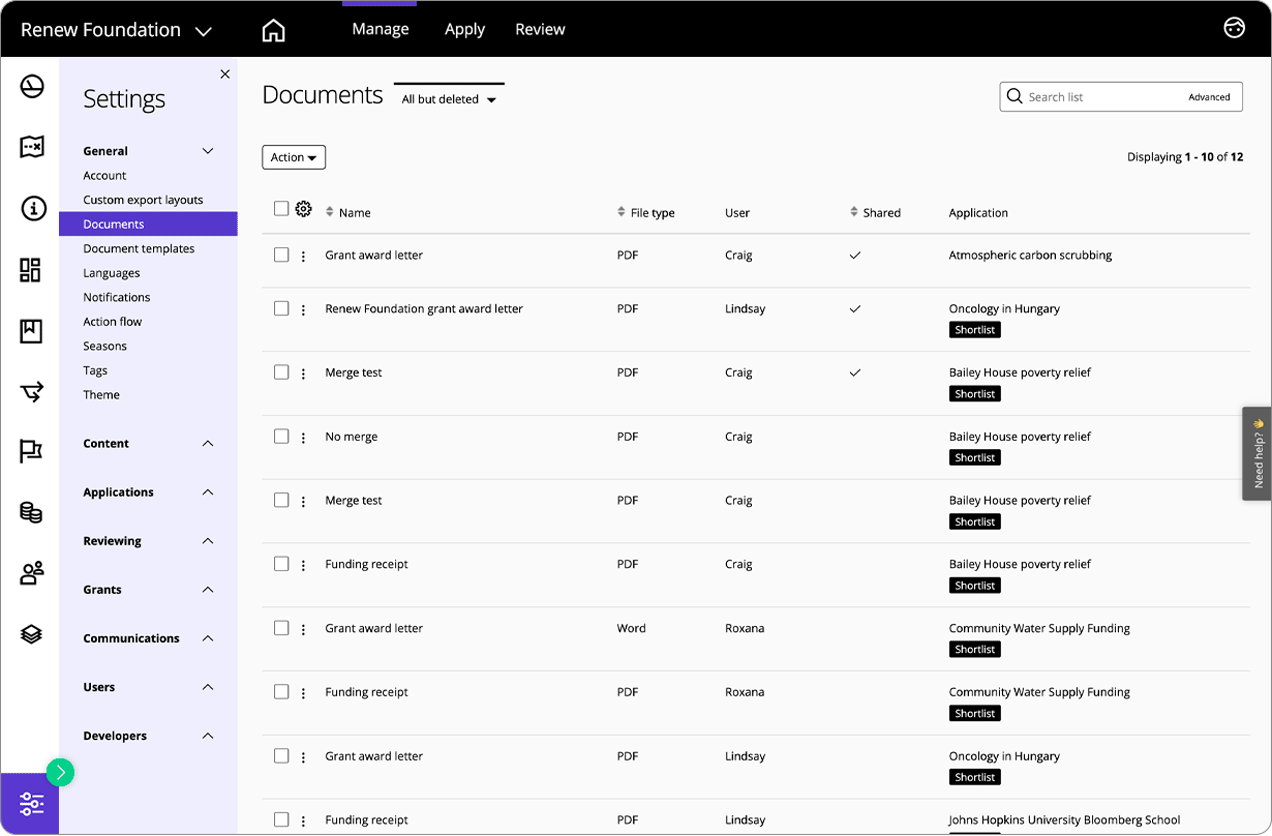The width and height of the screenshot is (1272, 836).
Task: Open the Action dropdown button
Action: click(294, 157)
